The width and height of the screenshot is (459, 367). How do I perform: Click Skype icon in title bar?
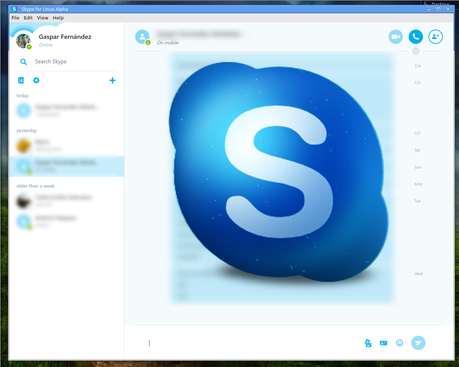click(14, 9)
